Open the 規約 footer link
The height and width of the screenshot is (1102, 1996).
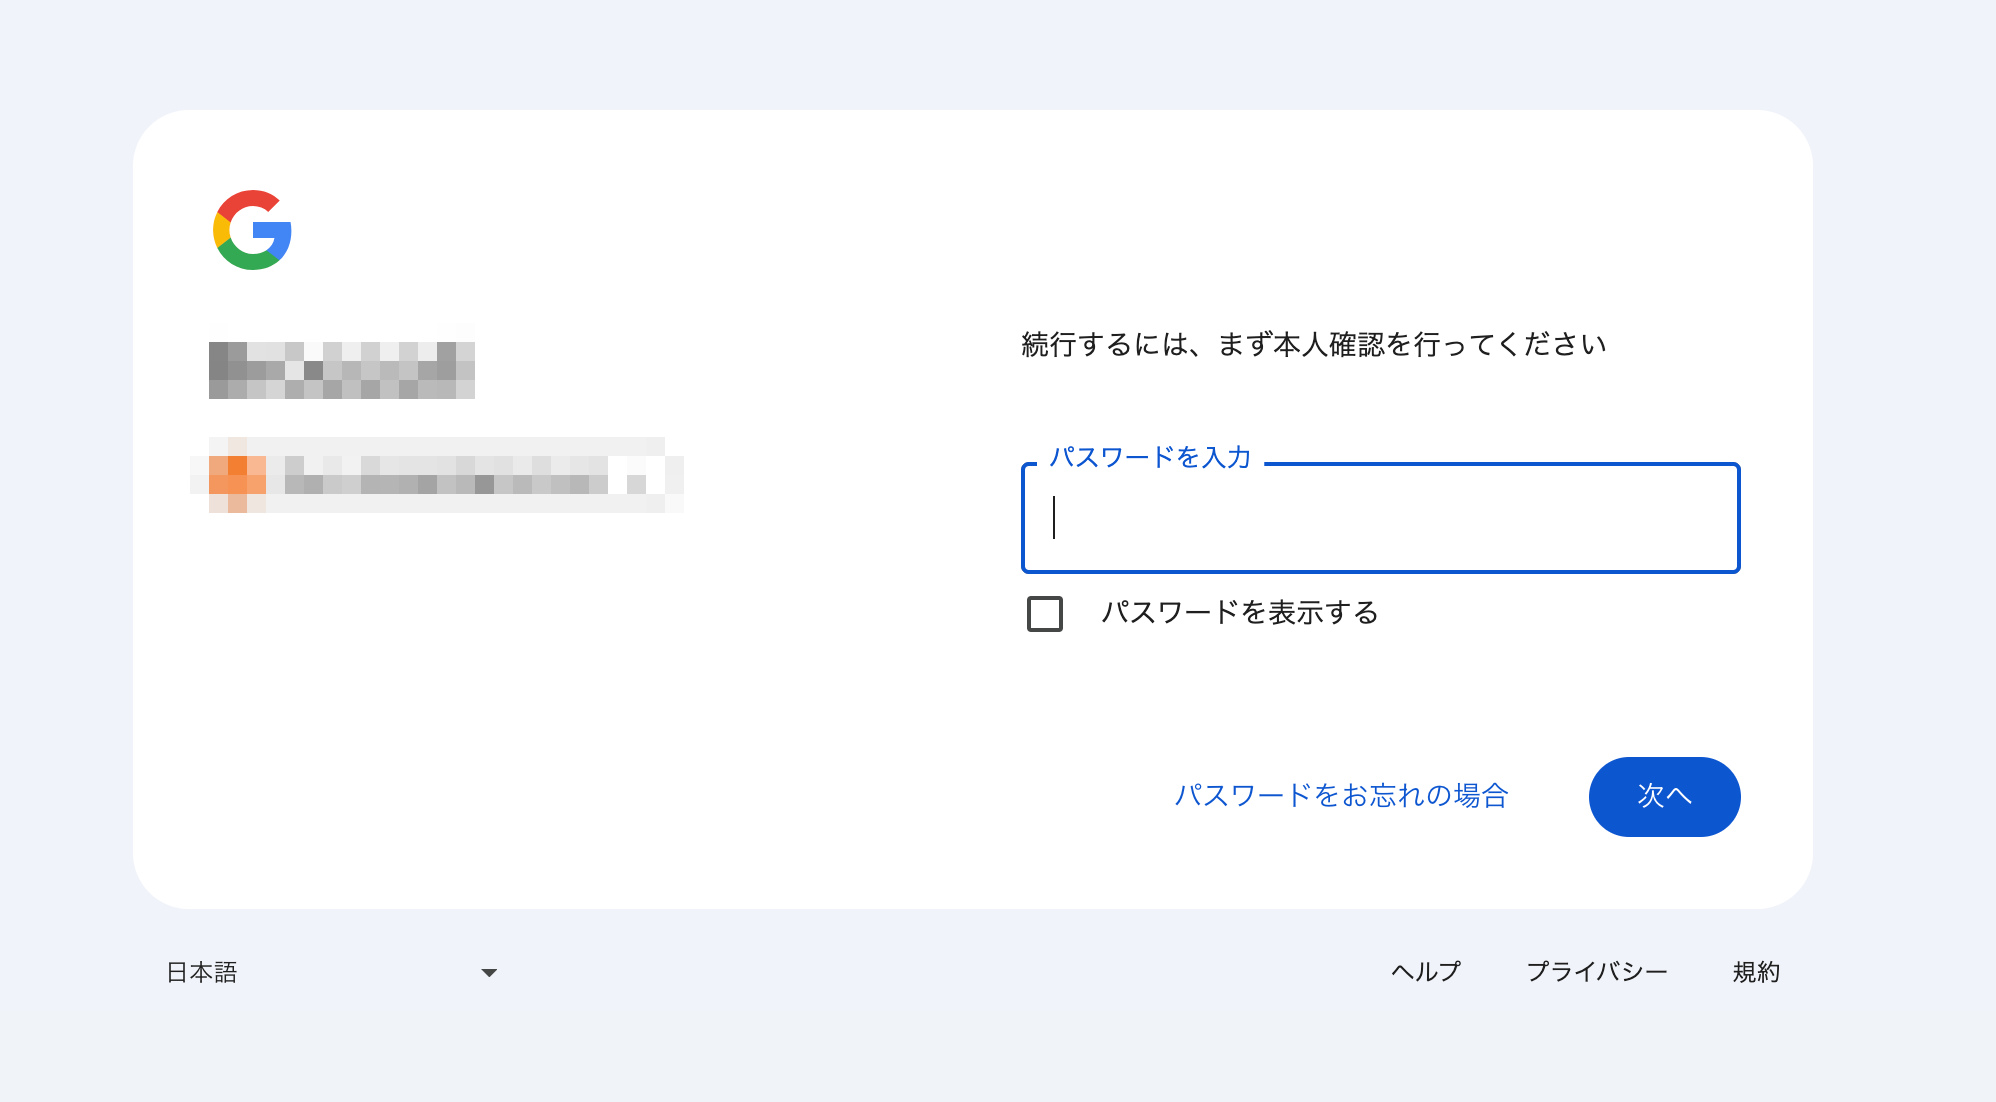click(x=1756, y=972)
